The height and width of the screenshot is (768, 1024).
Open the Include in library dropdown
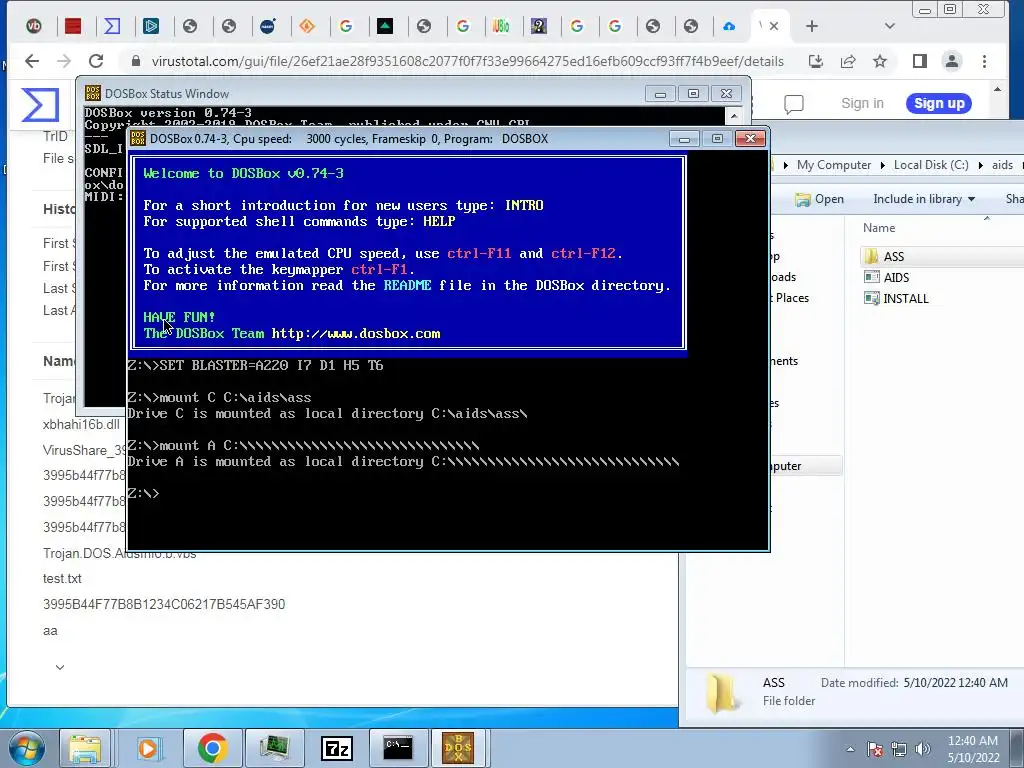[924, 199]
